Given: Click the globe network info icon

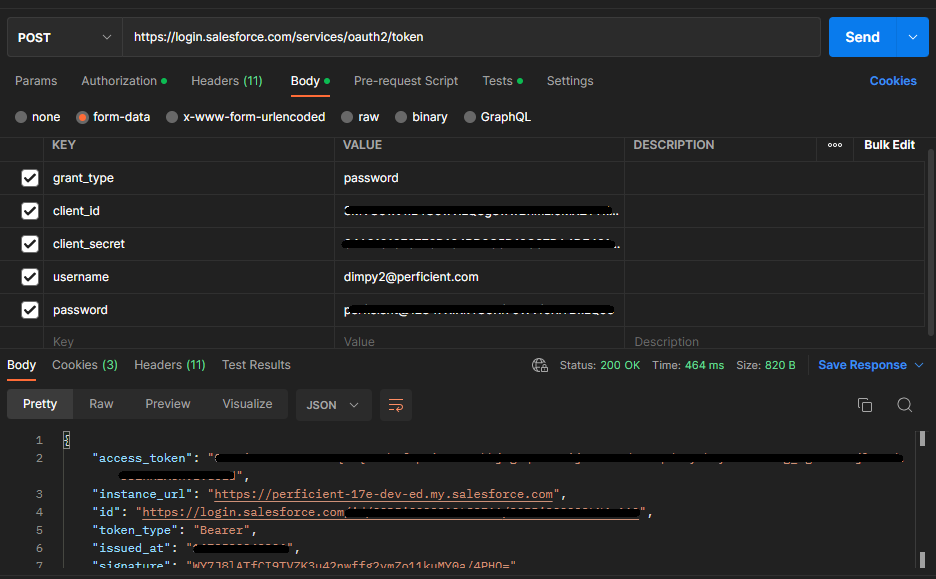Looking at the screenshot, I should click(540, 365).
